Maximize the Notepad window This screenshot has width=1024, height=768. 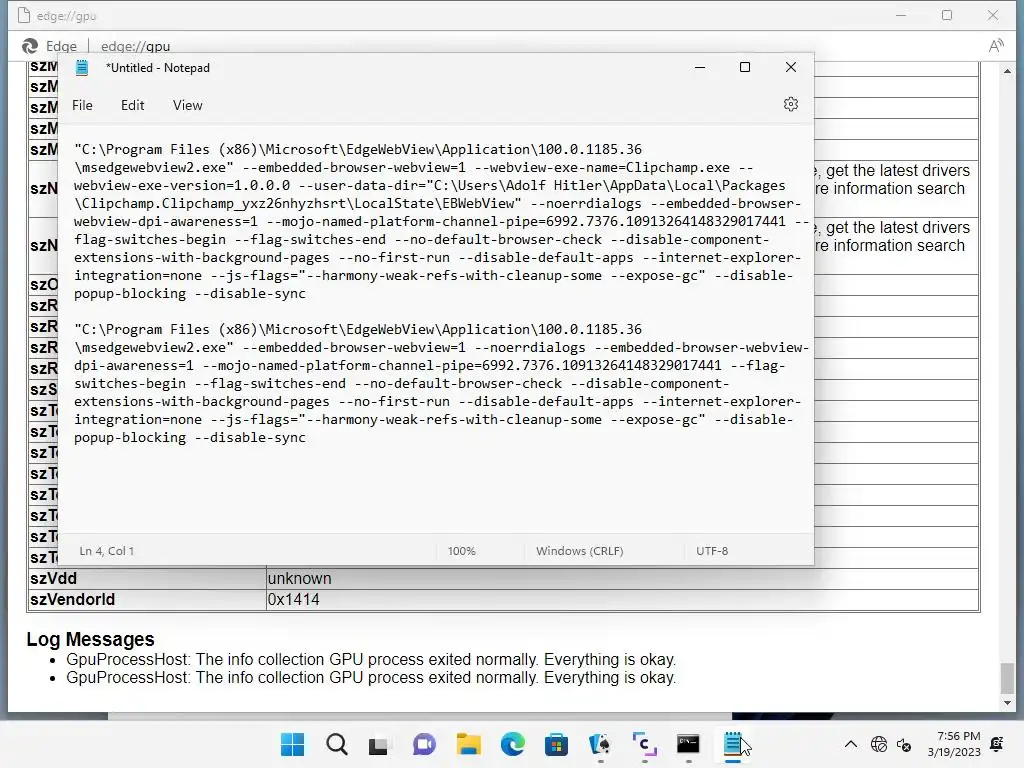tap(744, 67)
